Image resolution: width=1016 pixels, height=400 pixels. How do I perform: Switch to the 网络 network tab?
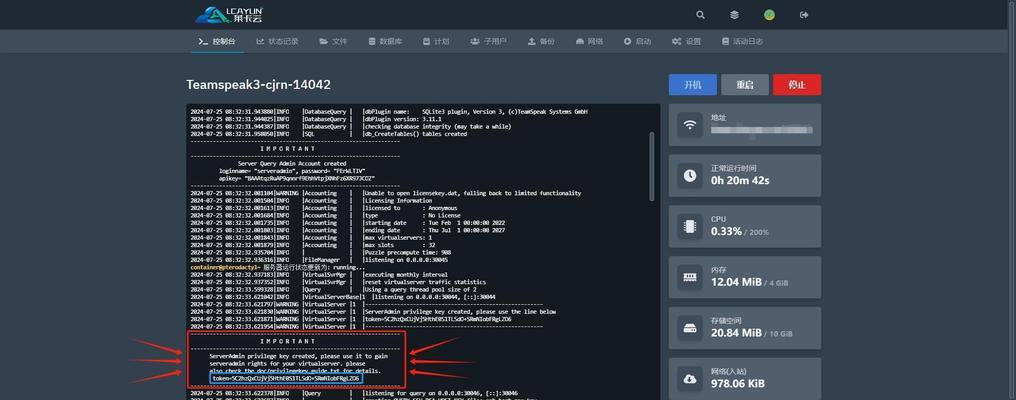[x=589, y=41]
